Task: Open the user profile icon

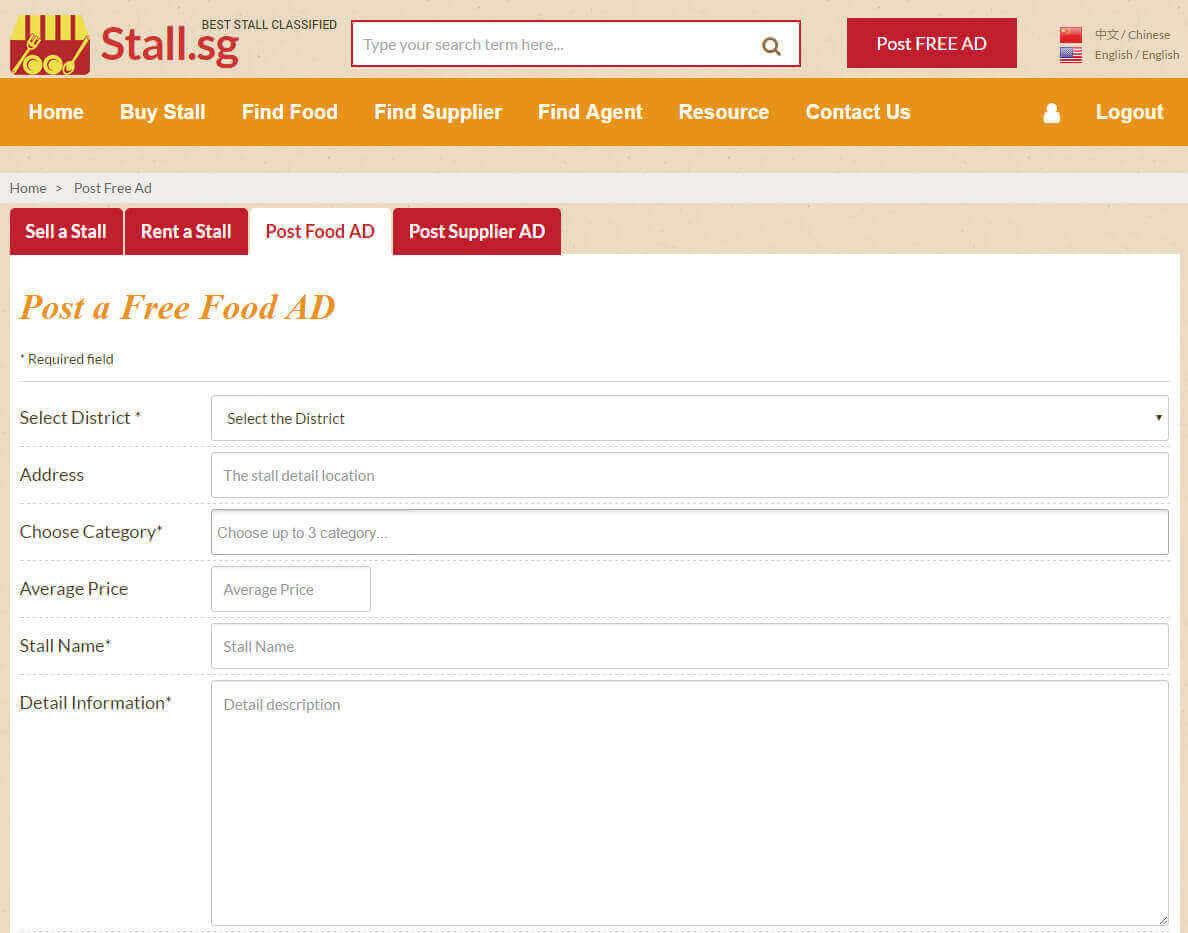Action: [x=1051, y=113]
